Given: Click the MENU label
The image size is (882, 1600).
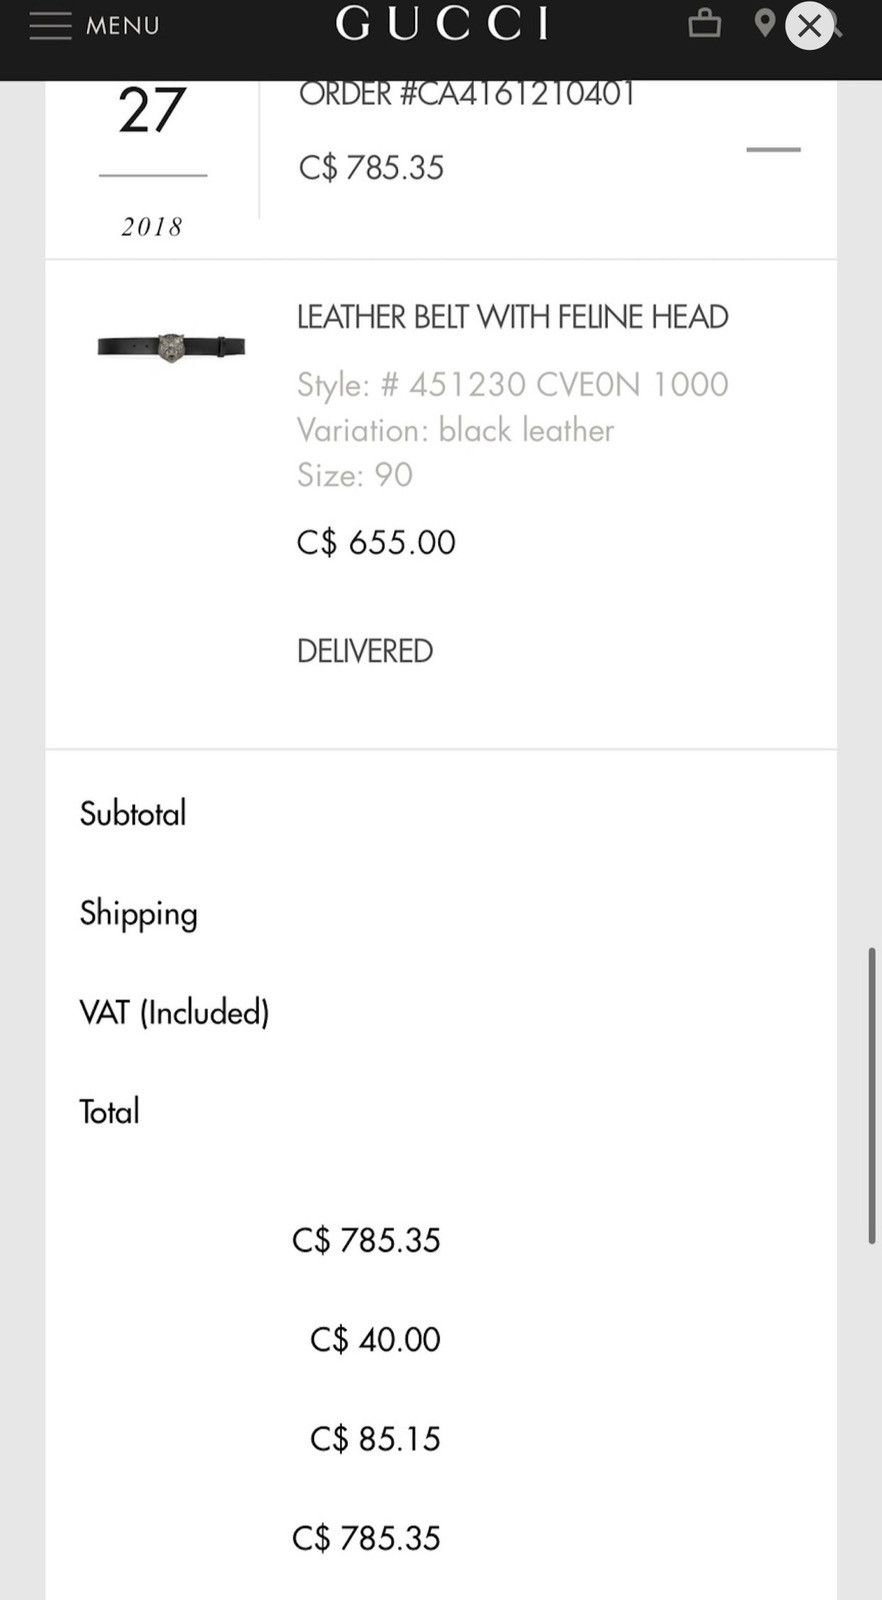Looking at the screenshot, I should [x=122, y=25].
